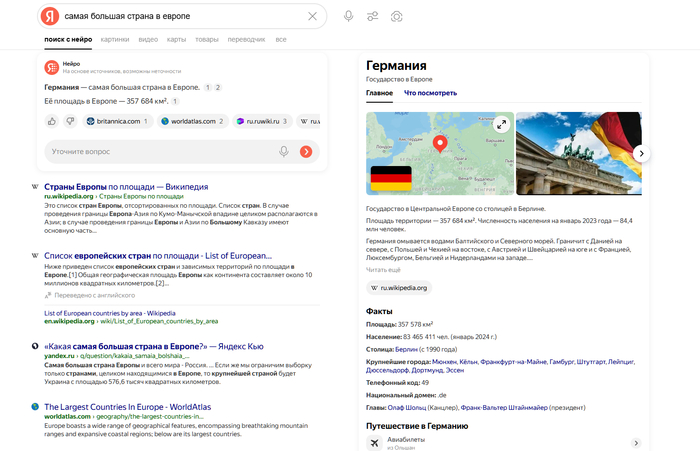Switch to 'видео' tab
The height and width of the screenshot is (451, 700).
148,39
